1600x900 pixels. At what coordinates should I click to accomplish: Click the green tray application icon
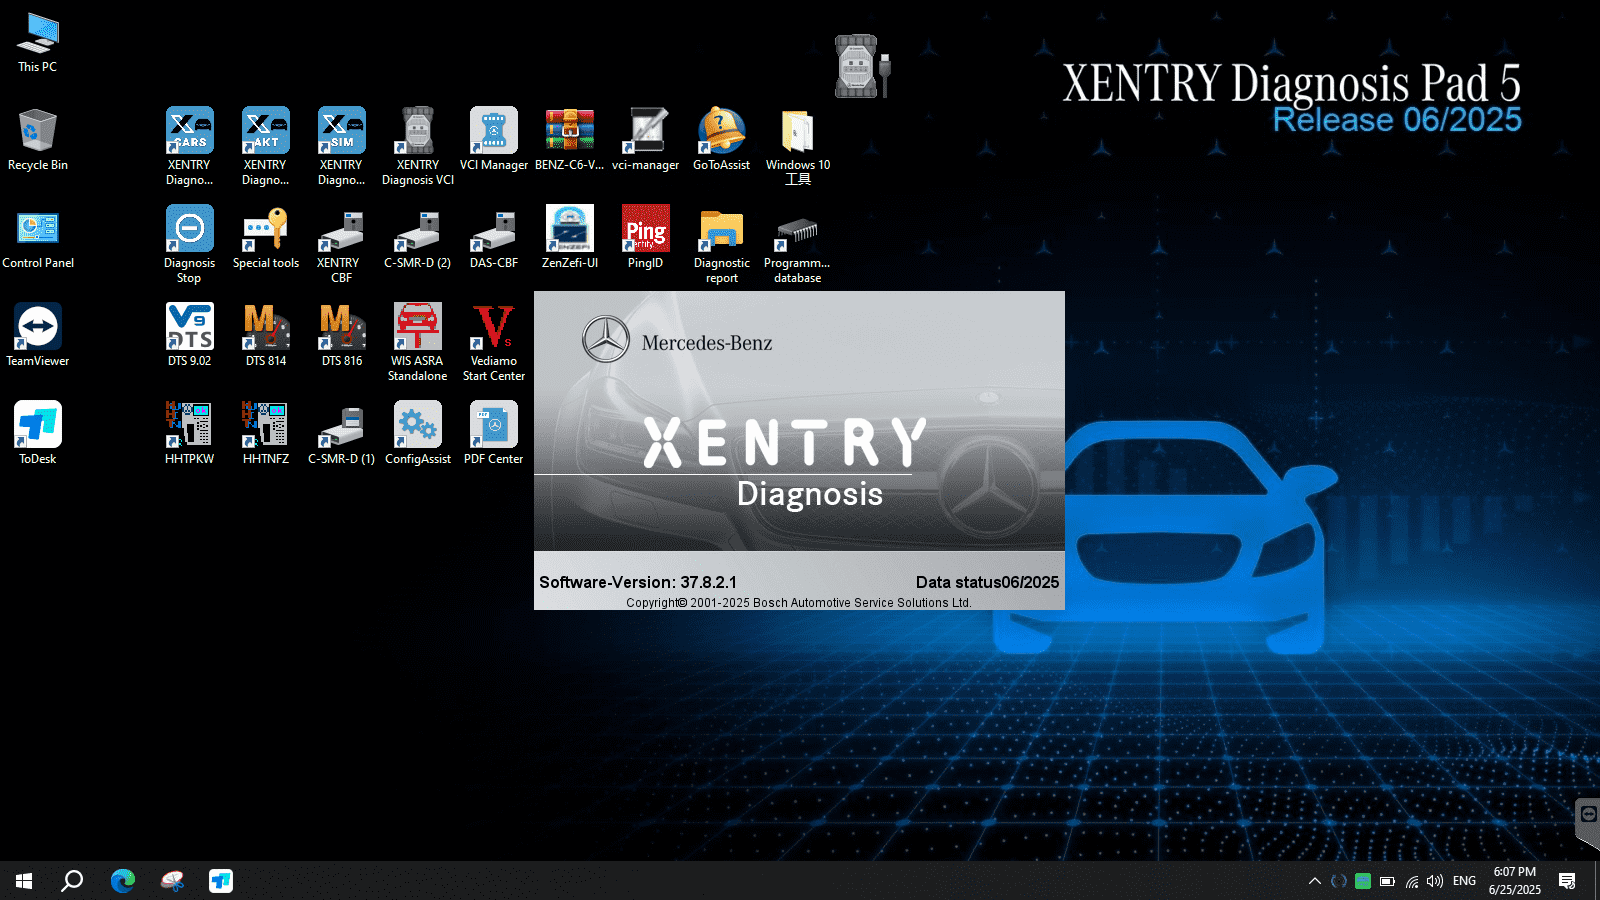[1363, 881]
